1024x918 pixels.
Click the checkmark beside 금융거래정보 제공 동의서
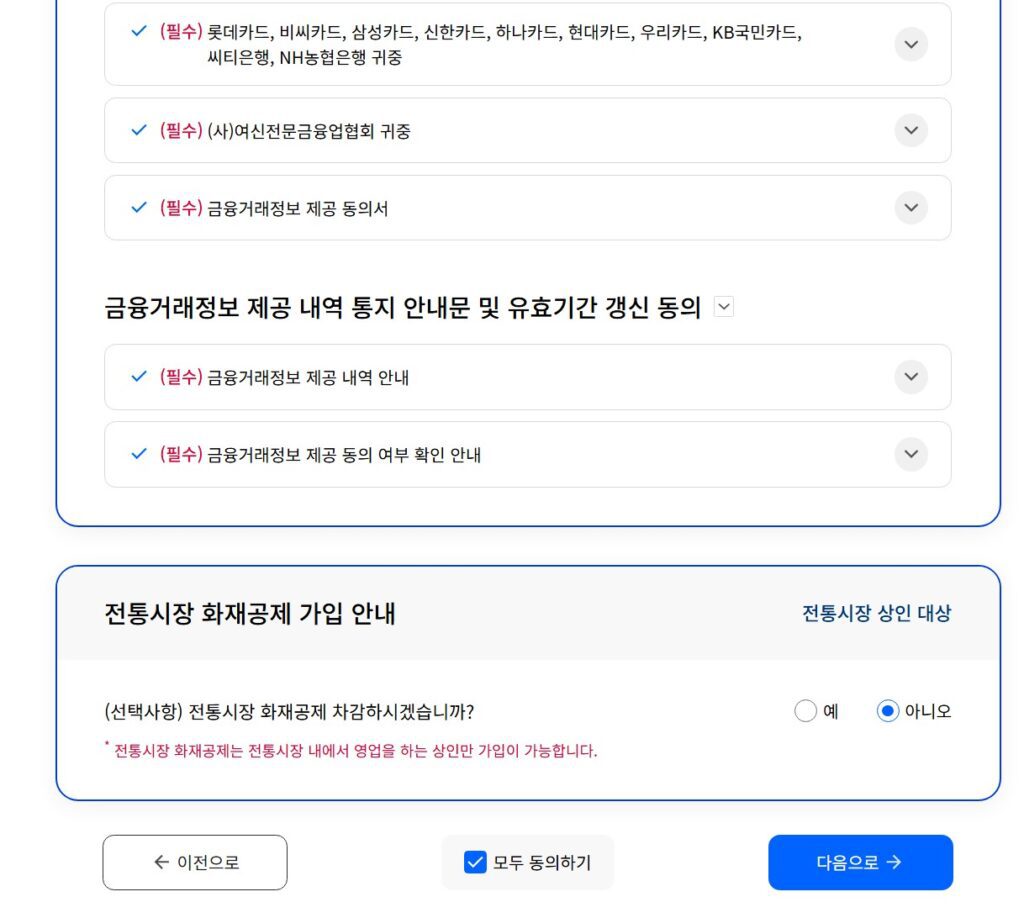click(x=137, y=208)
